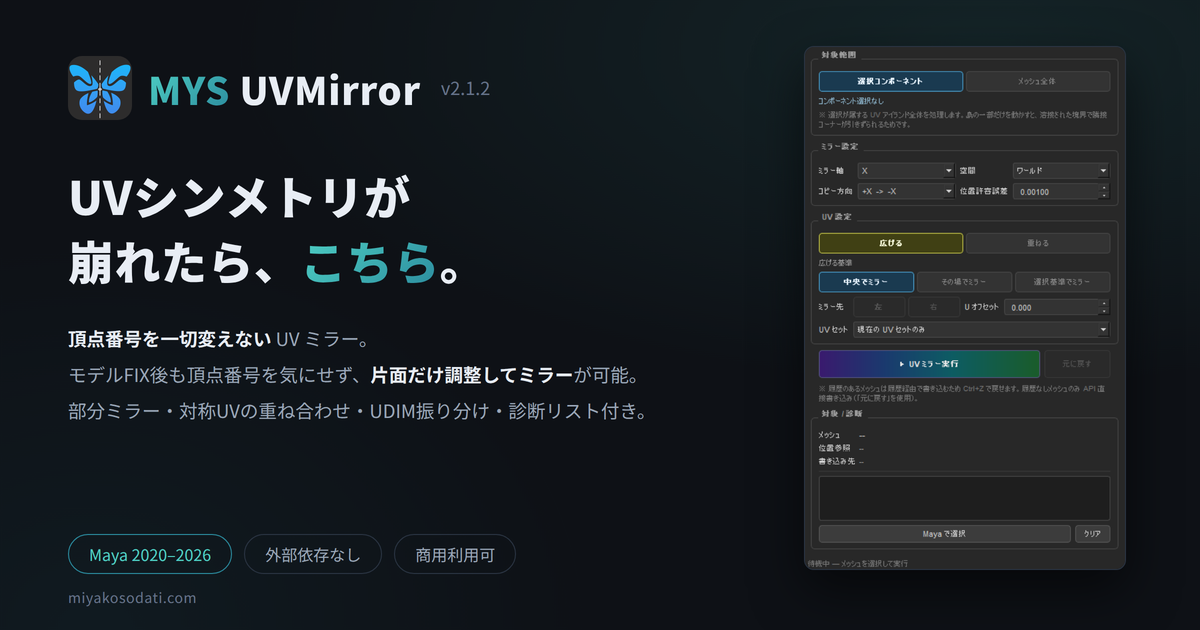This screenshot has height=630, width=1200.
Task: Run the UV ミラー実行 button
Action: pyautogui.click(x=929, y=363)
